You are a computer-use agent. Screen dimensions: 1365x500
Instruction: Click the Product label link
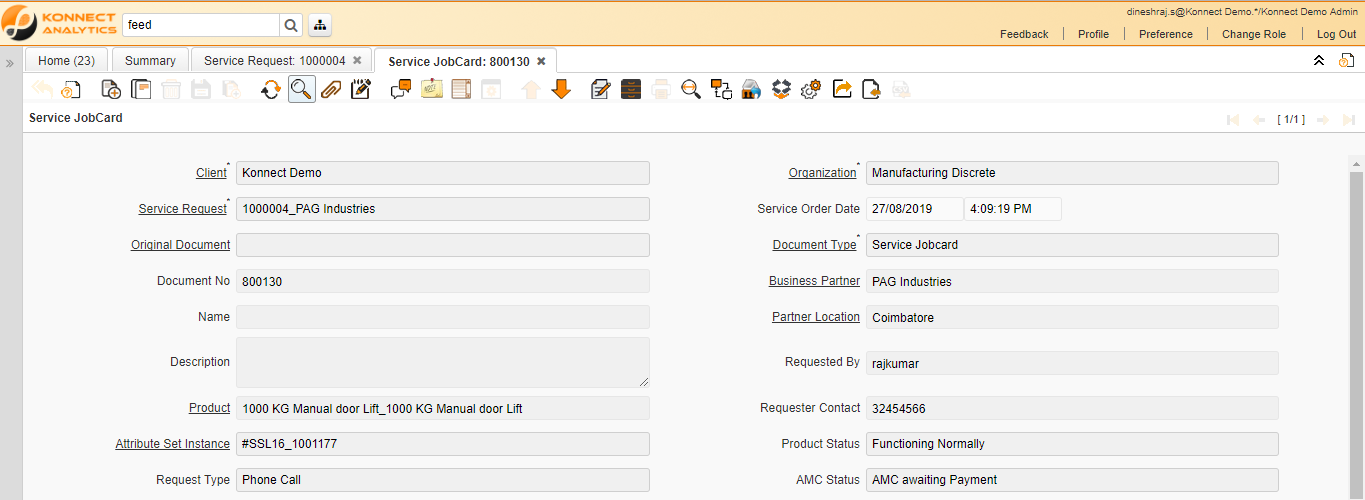[x=209, y=408]
